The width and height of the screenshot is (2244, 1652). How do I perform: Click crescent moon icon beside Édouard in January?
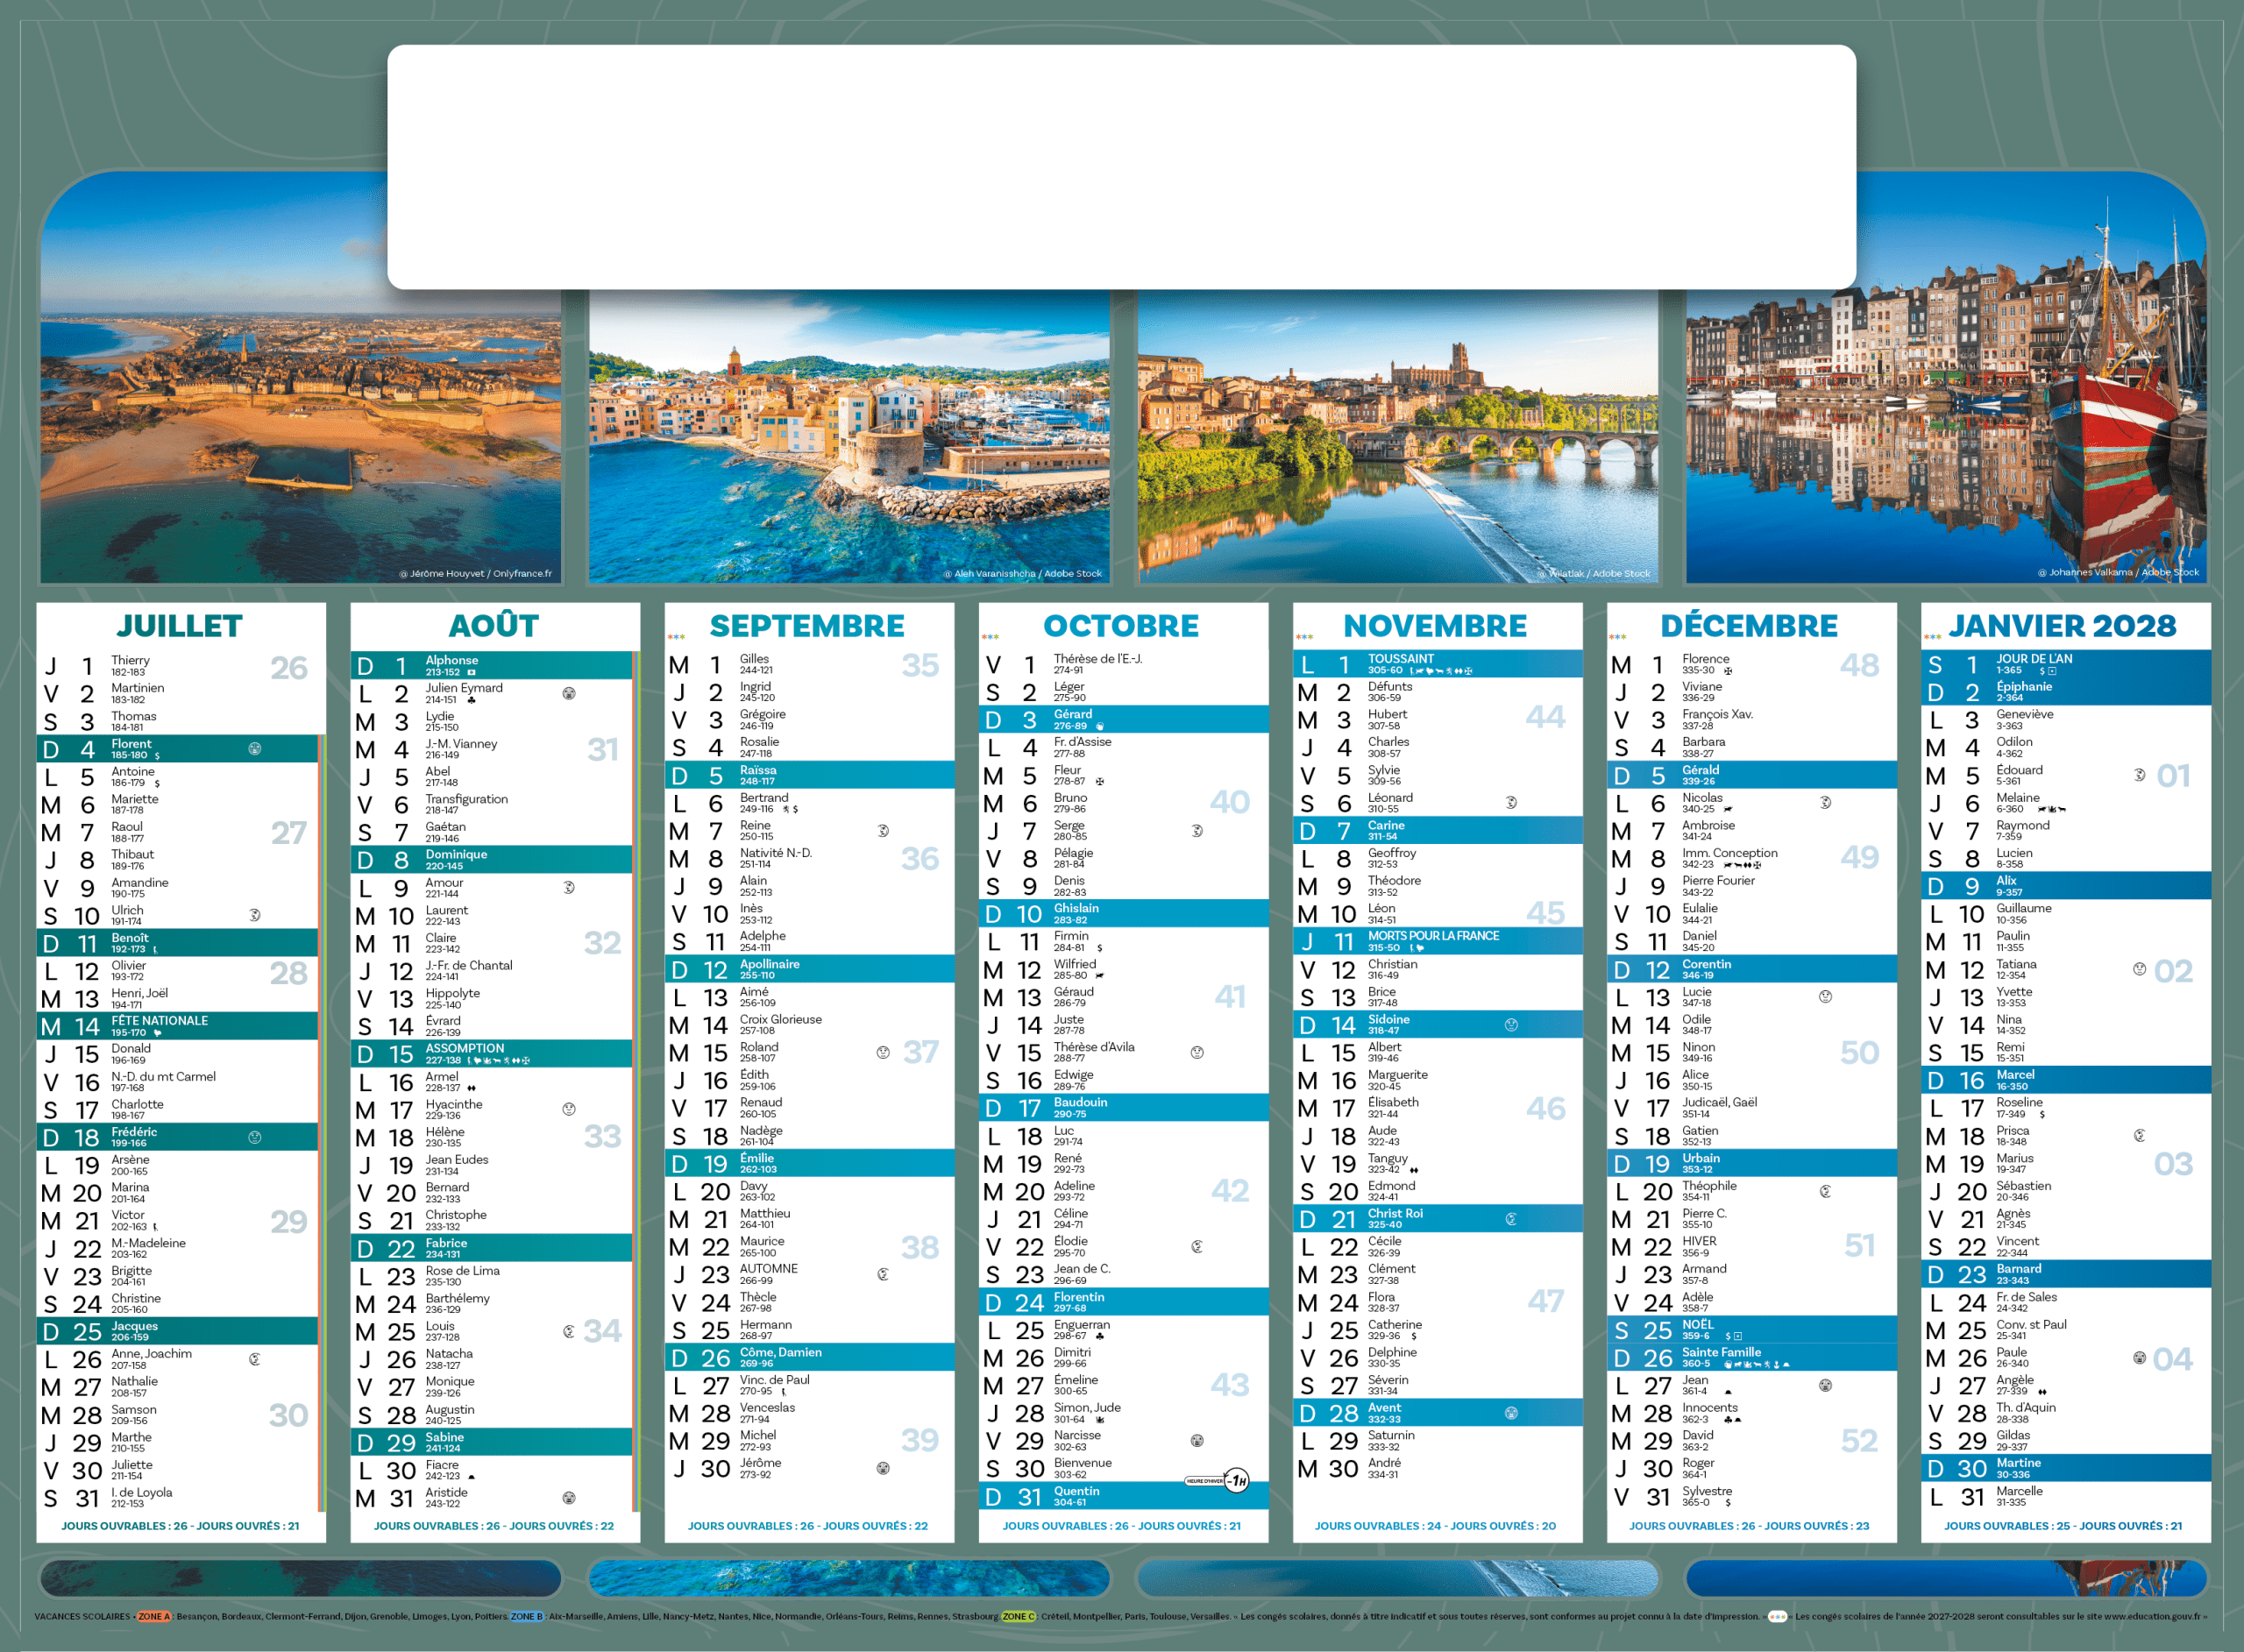tap(2139, 775)
